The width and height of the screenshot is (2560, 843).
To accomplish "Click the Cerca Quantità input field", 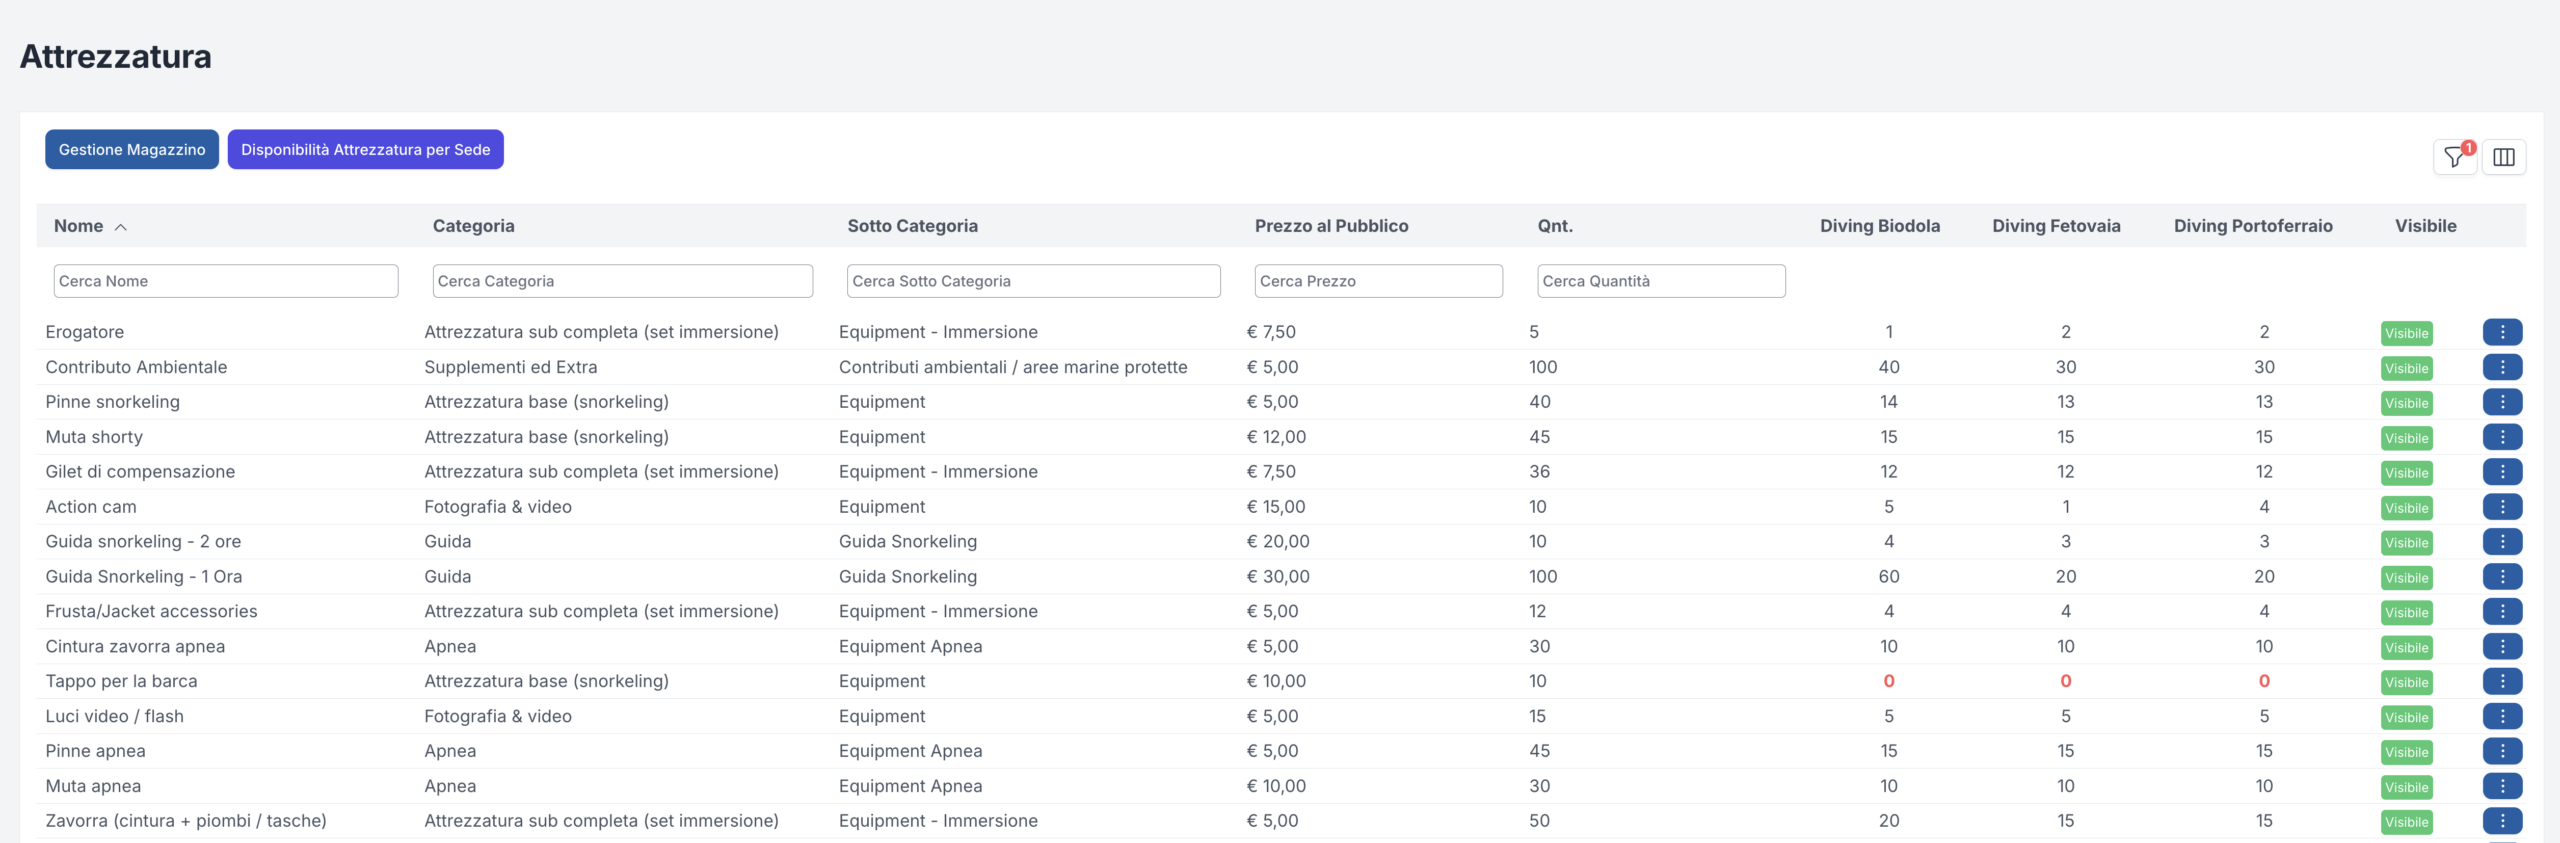I will tap(1660, 281).
